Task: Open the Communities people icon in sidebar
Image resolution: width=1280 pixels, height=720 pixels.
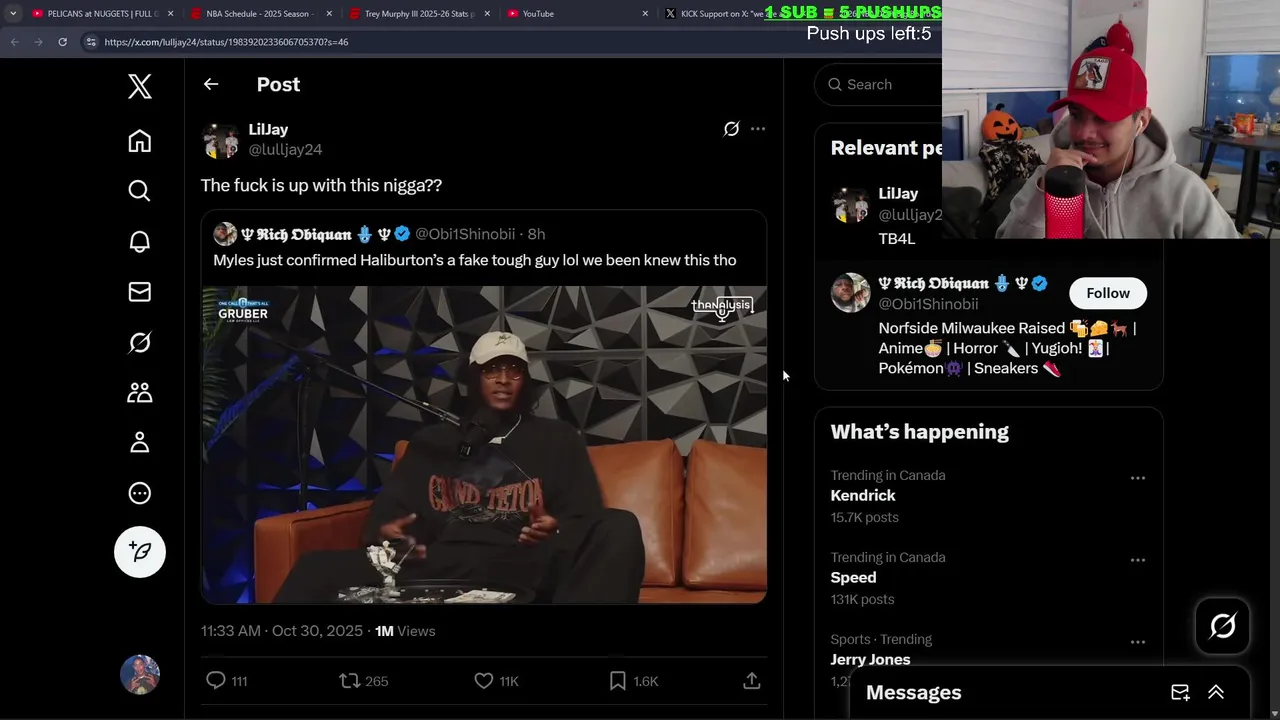Action: click(x=139, y=392)
